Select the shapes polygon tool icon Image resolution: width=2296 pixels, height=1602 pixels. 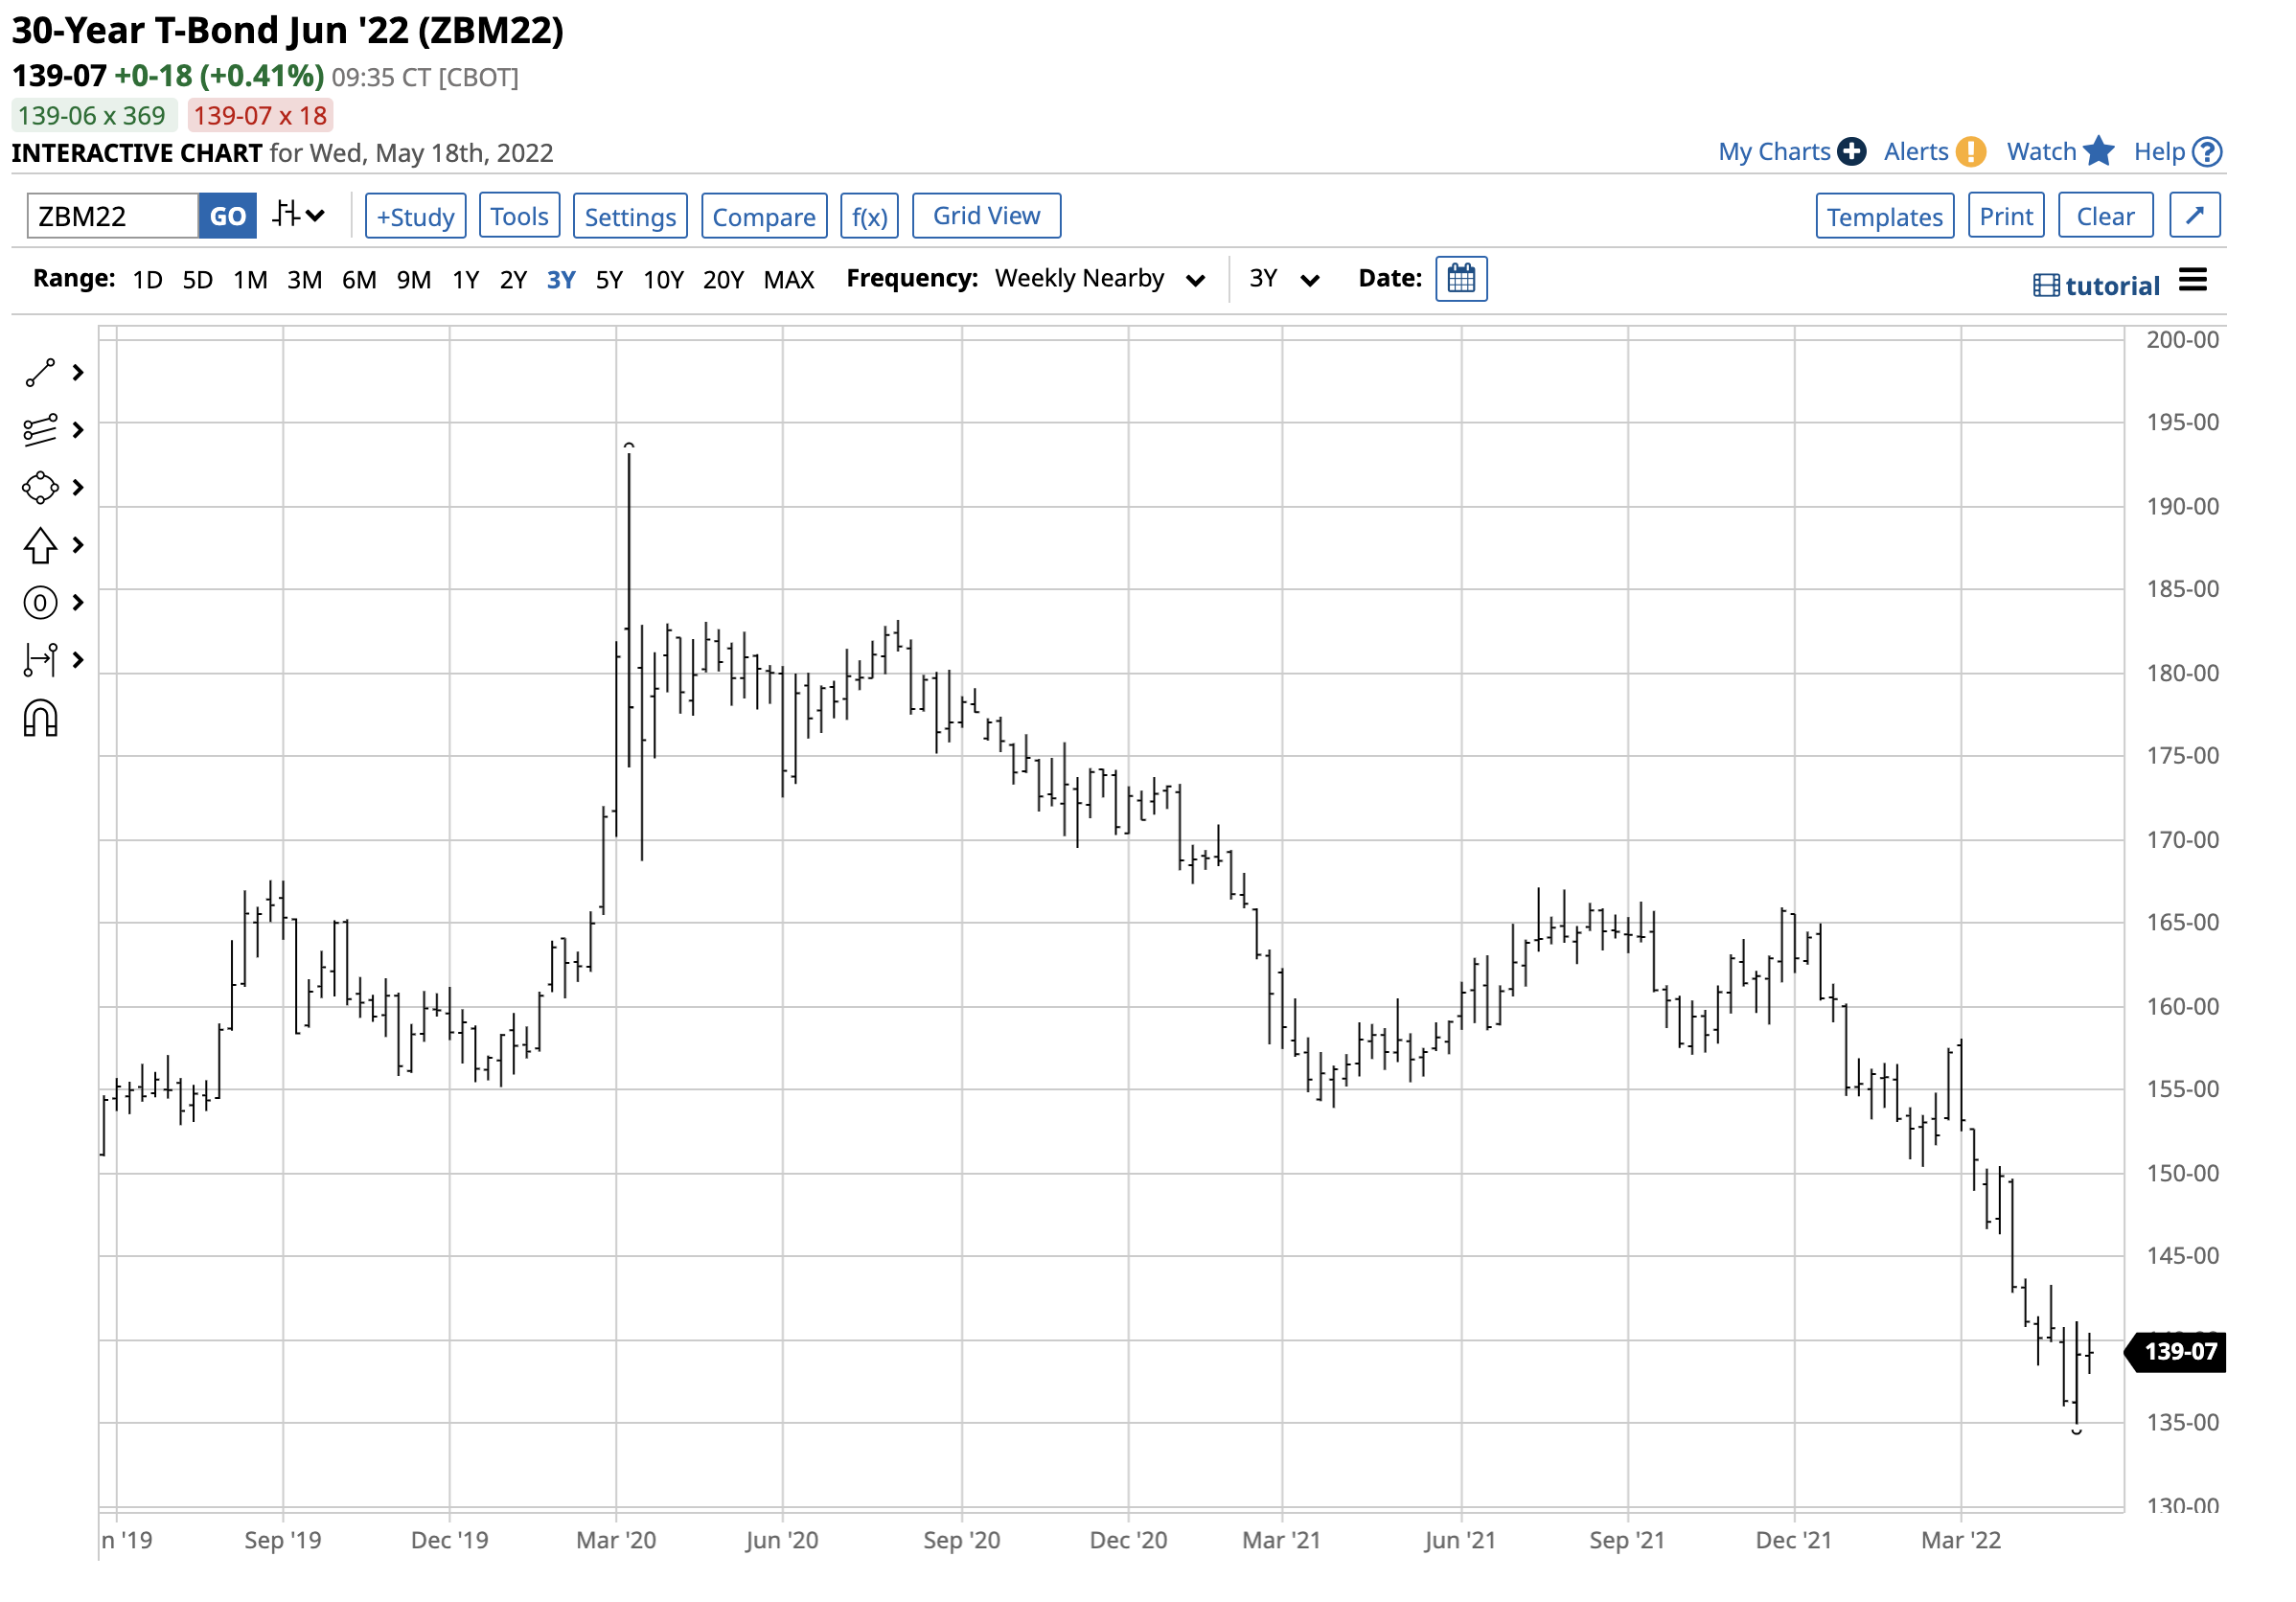(x=40, y=488)
